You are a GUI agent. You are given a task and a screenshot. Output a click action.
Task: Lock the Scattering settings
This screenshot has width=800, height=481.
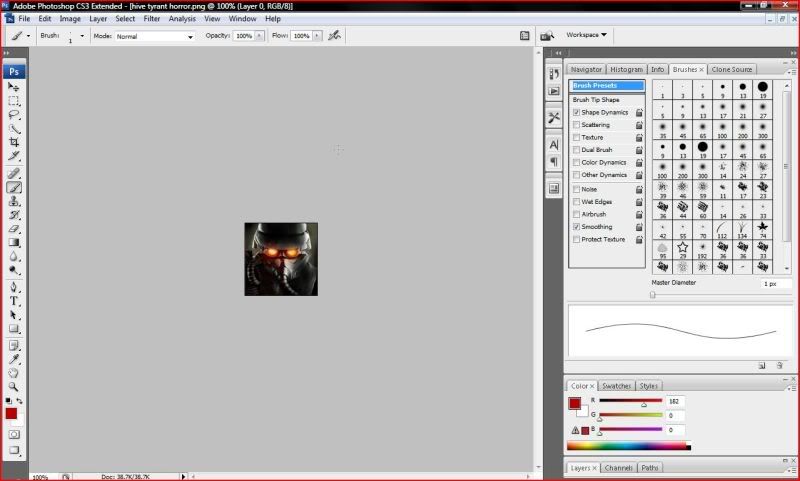[639, 125]
